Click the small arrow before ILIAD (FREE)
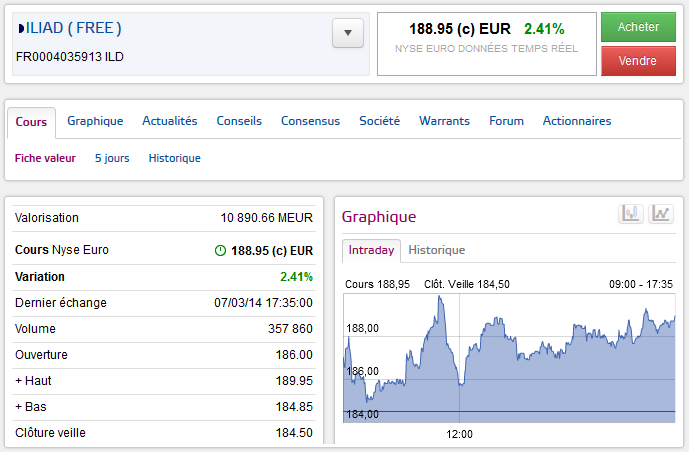The height and width of the screenshot is (452, 689). click(19, 29)
